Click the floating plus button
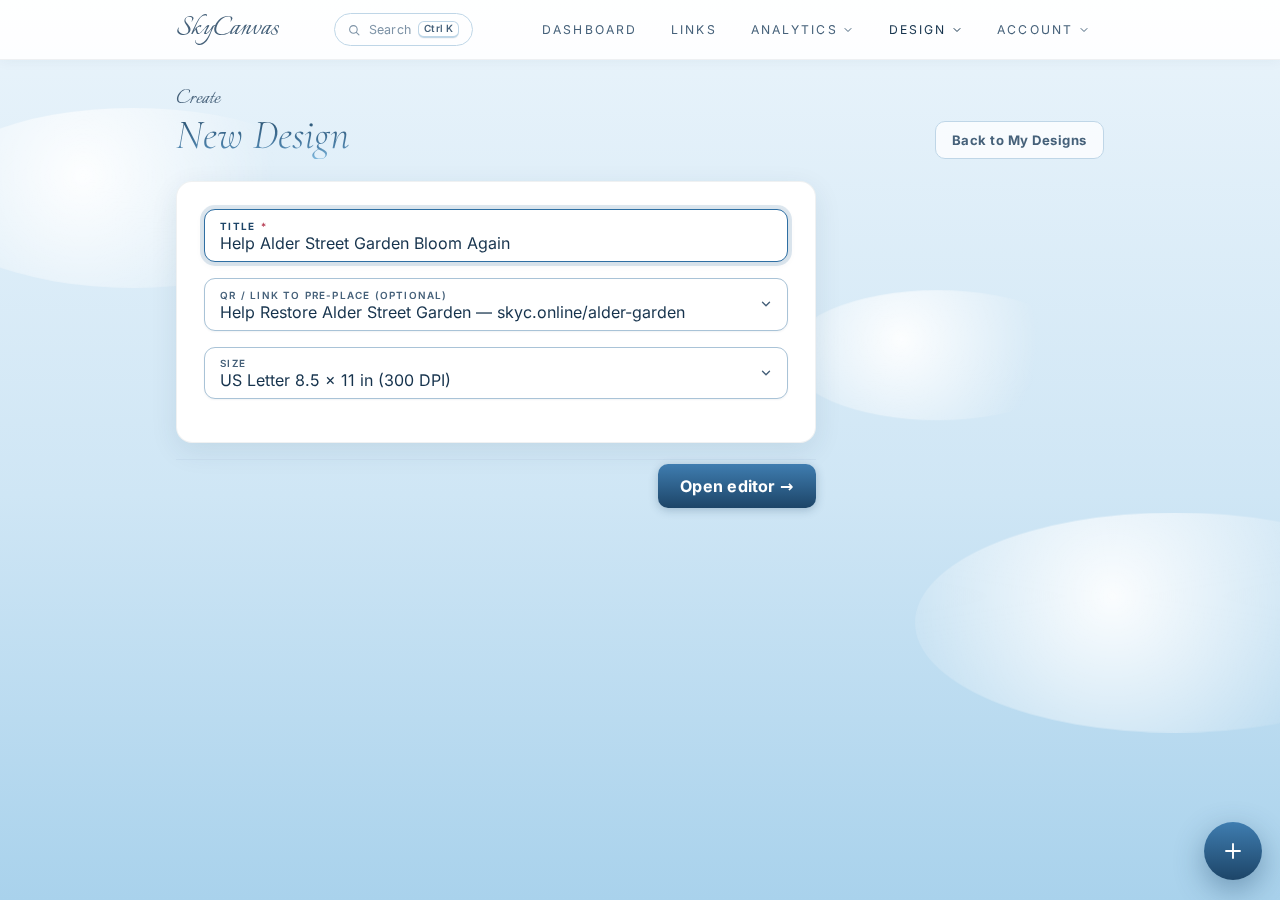The image size is (1280, 900). click(1233, 851)
